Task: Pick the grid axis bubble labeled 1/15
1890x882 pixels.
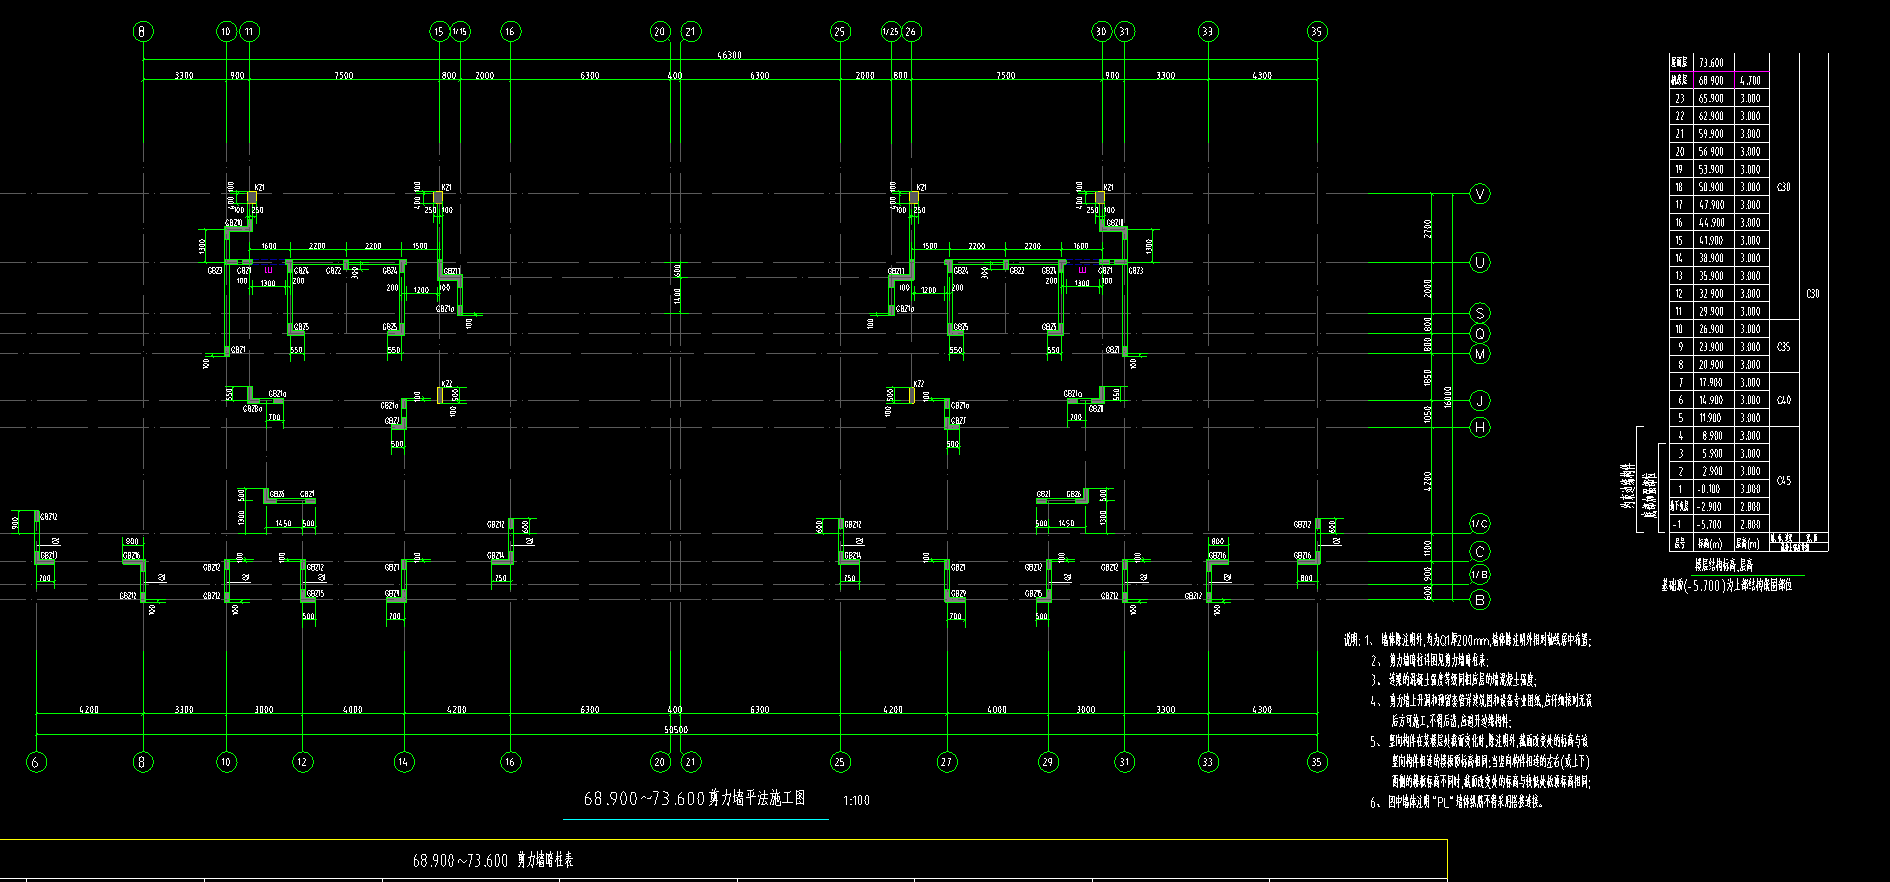Action: point(459,31)
